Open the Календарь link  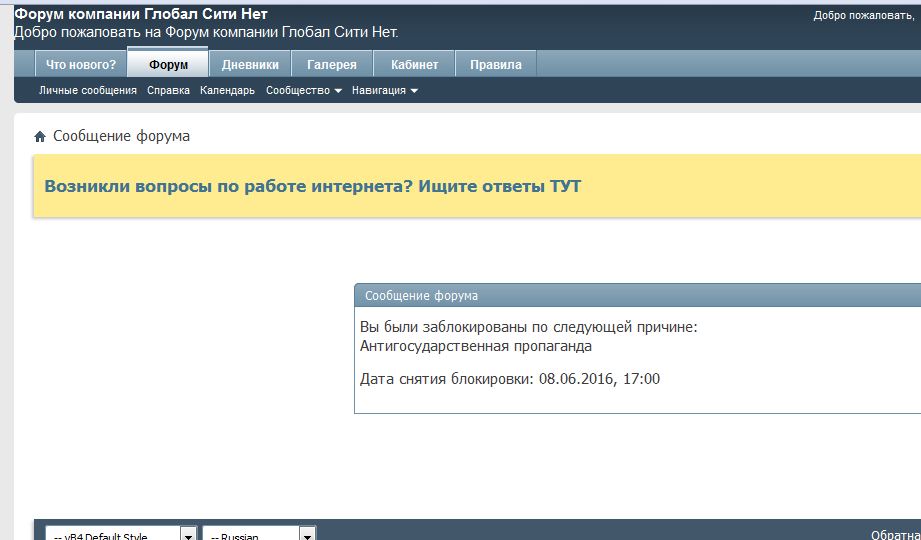(227, 90)
